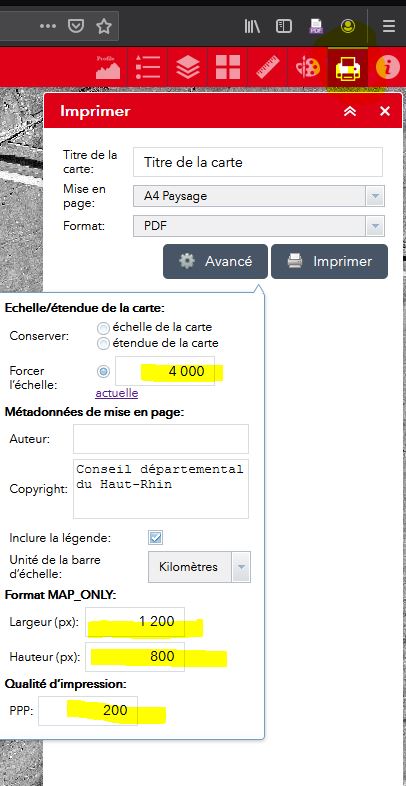Image resolution: width=406 pixels, height=786 pixels.
Task: Select 'étendue de la carte' radio option
Action: click(x=103, y=344)
